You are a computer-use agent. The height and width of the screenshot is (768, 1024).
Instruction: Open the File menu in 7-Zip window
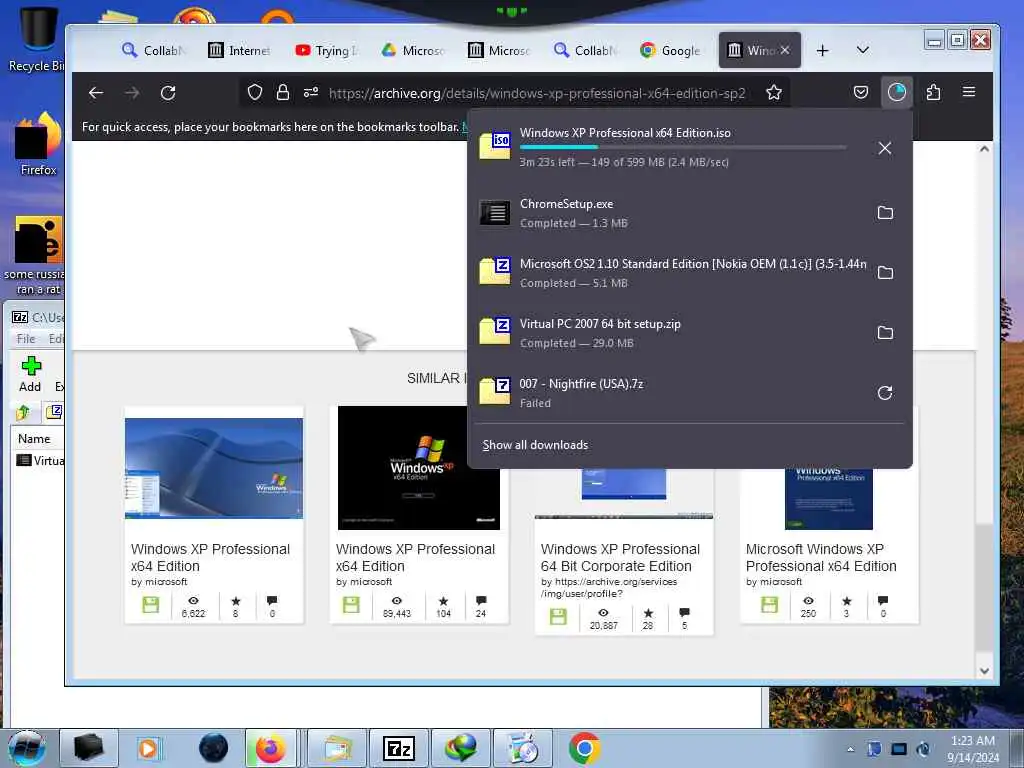pos(25,339)
